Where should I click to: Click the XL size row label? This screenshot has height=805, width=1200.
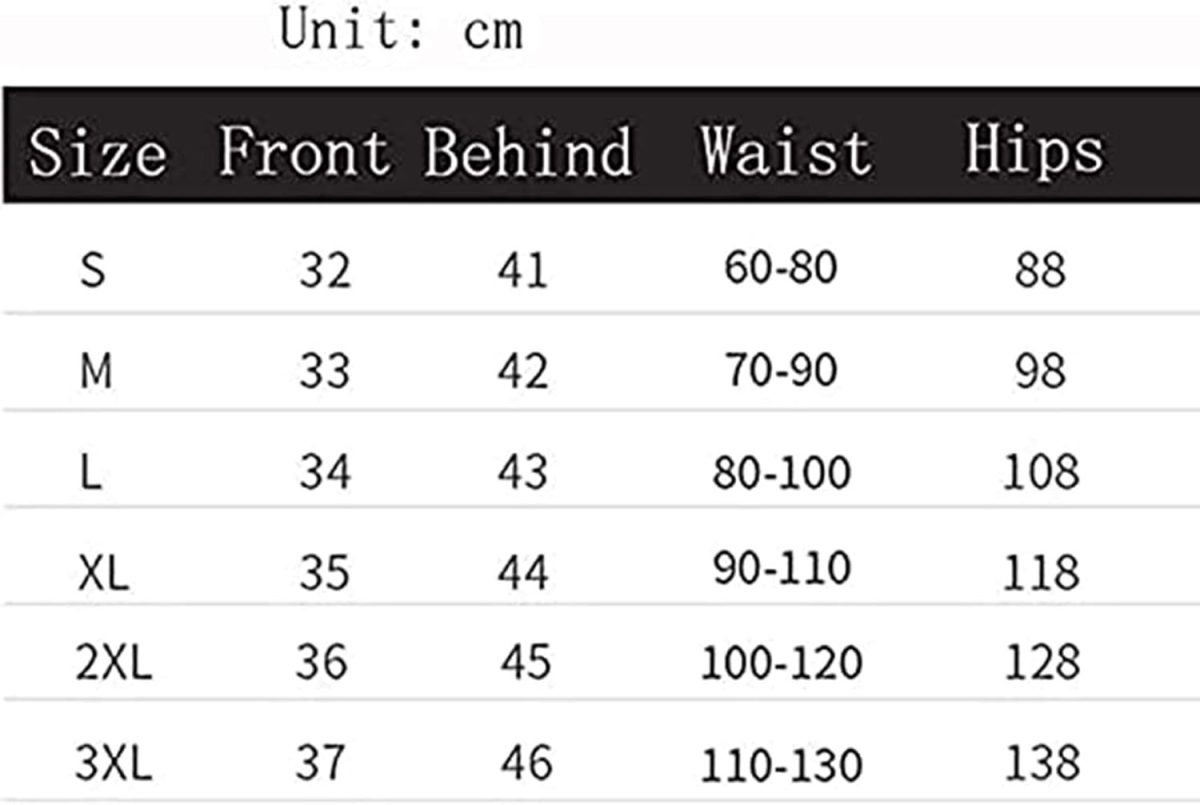[104, 573]
